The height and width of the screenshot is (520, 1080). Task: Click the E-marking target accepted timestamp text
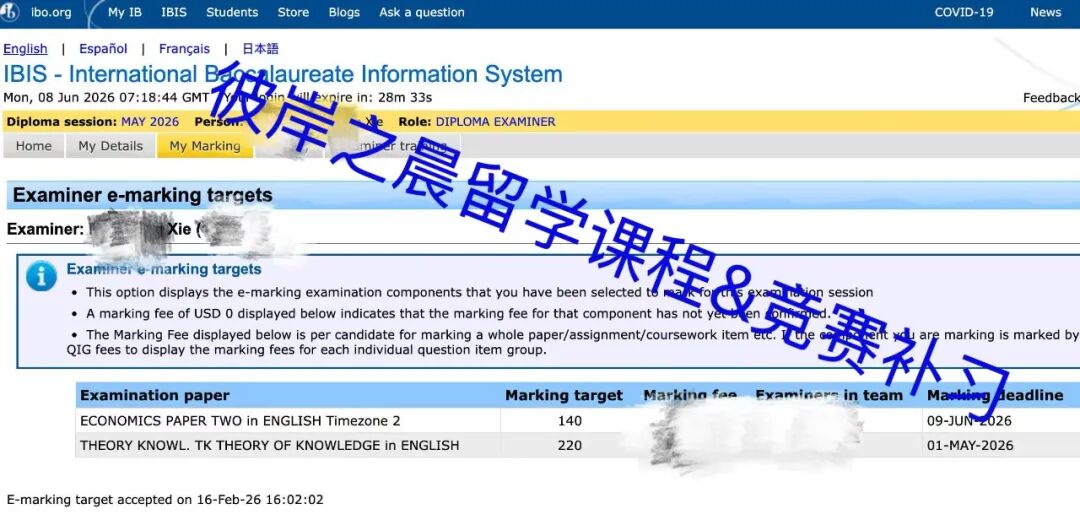pos(165,500)
